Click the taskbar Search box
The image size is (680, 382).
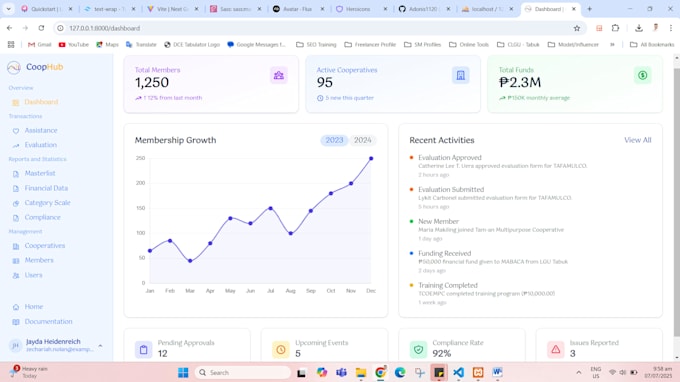pos(243,372)
